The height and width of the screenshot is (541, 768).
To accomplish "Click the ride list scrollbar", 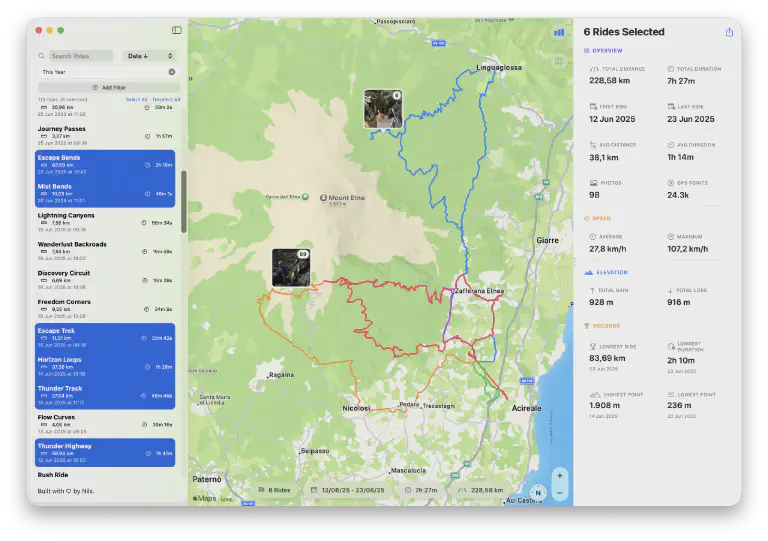I will [x=184, y=200].
